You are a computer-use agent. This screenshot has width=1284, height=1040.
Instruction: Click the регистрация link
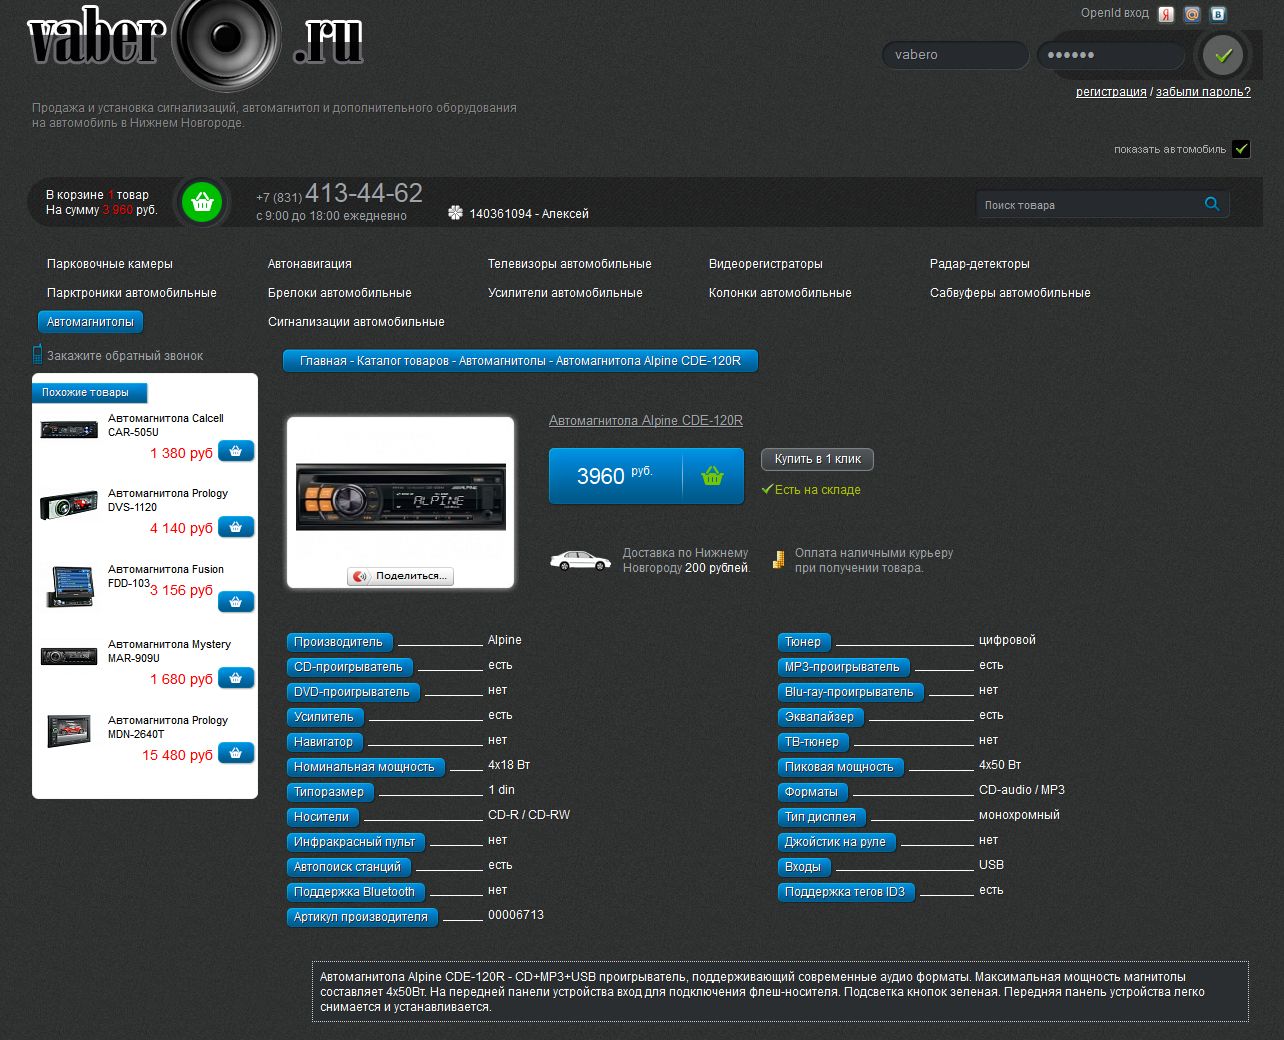1111,92
